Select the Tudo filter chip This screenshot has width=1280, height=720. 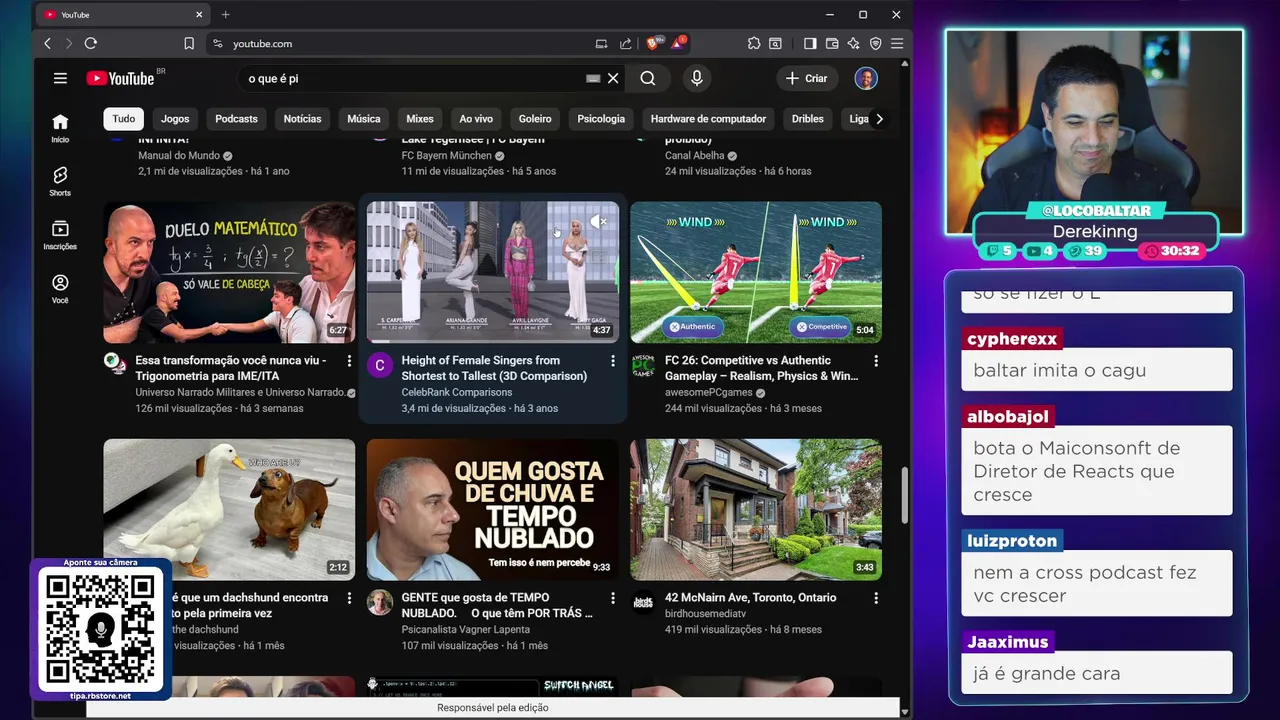click(x=124, y=118)
